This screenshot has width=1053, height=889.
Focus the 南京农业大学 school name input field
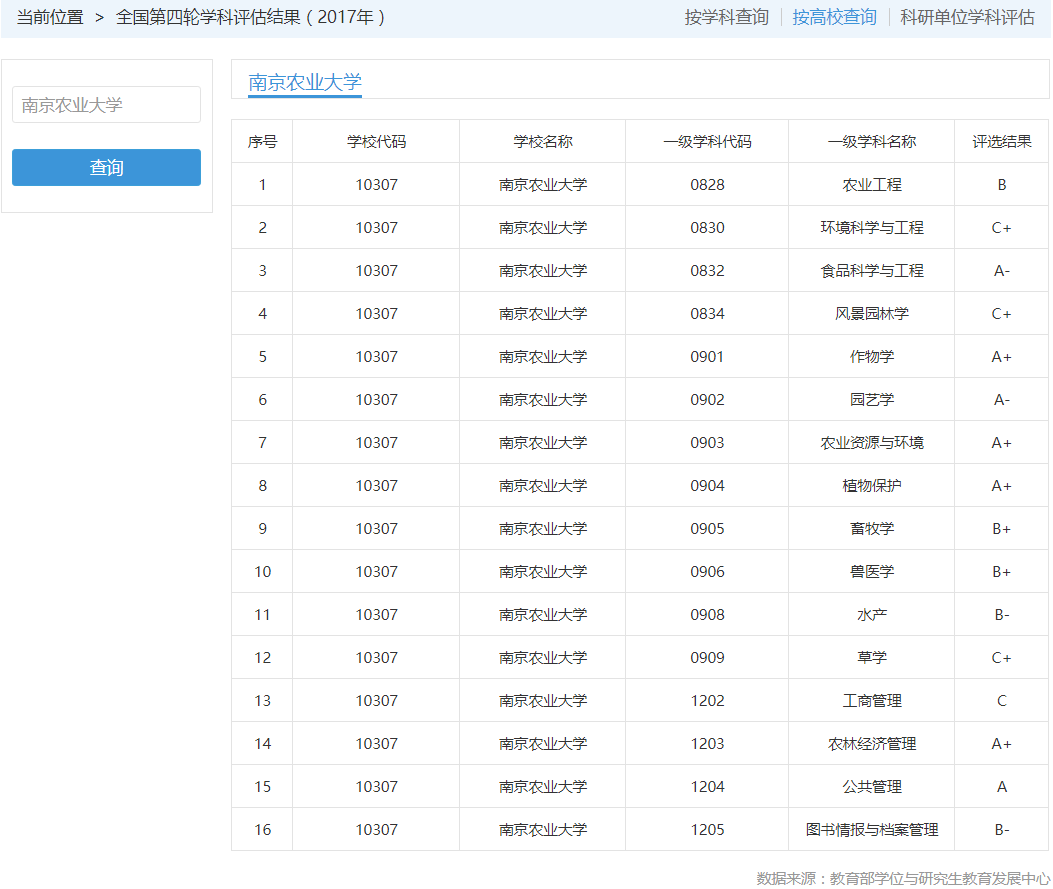point(106,105)
